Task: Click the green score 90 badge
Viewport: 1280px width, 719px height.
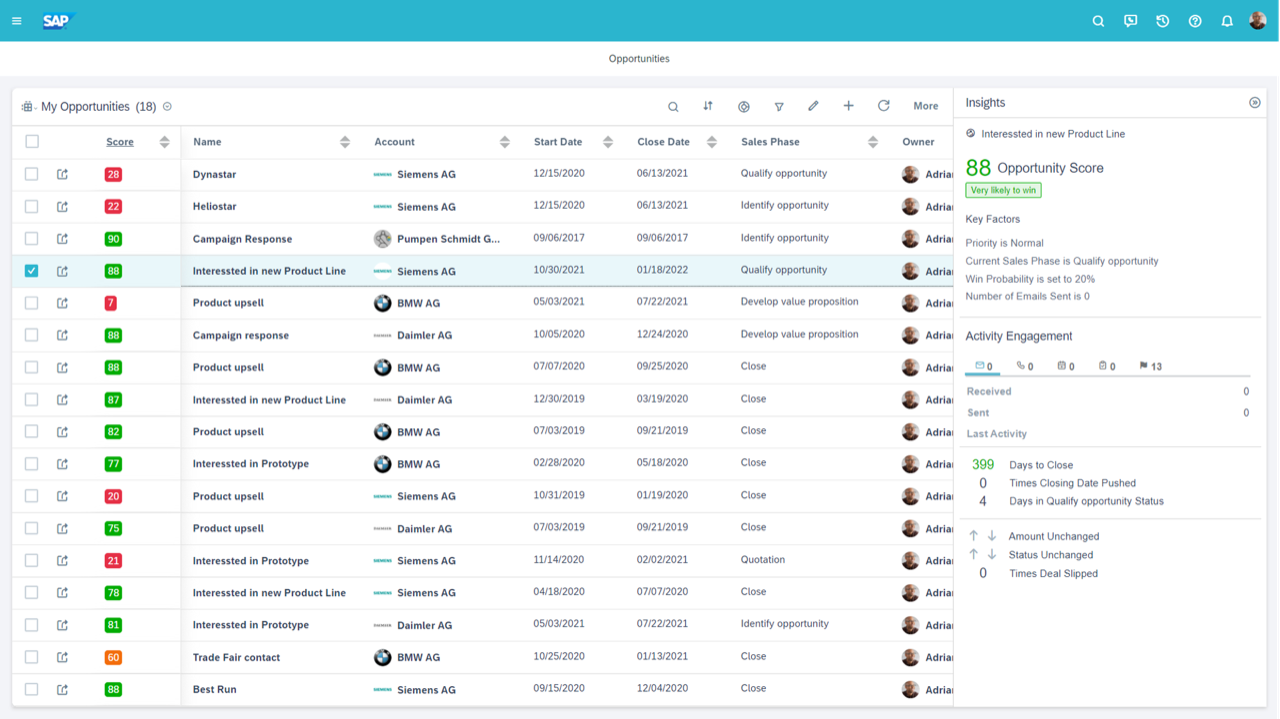Action: tap(113, 239)
